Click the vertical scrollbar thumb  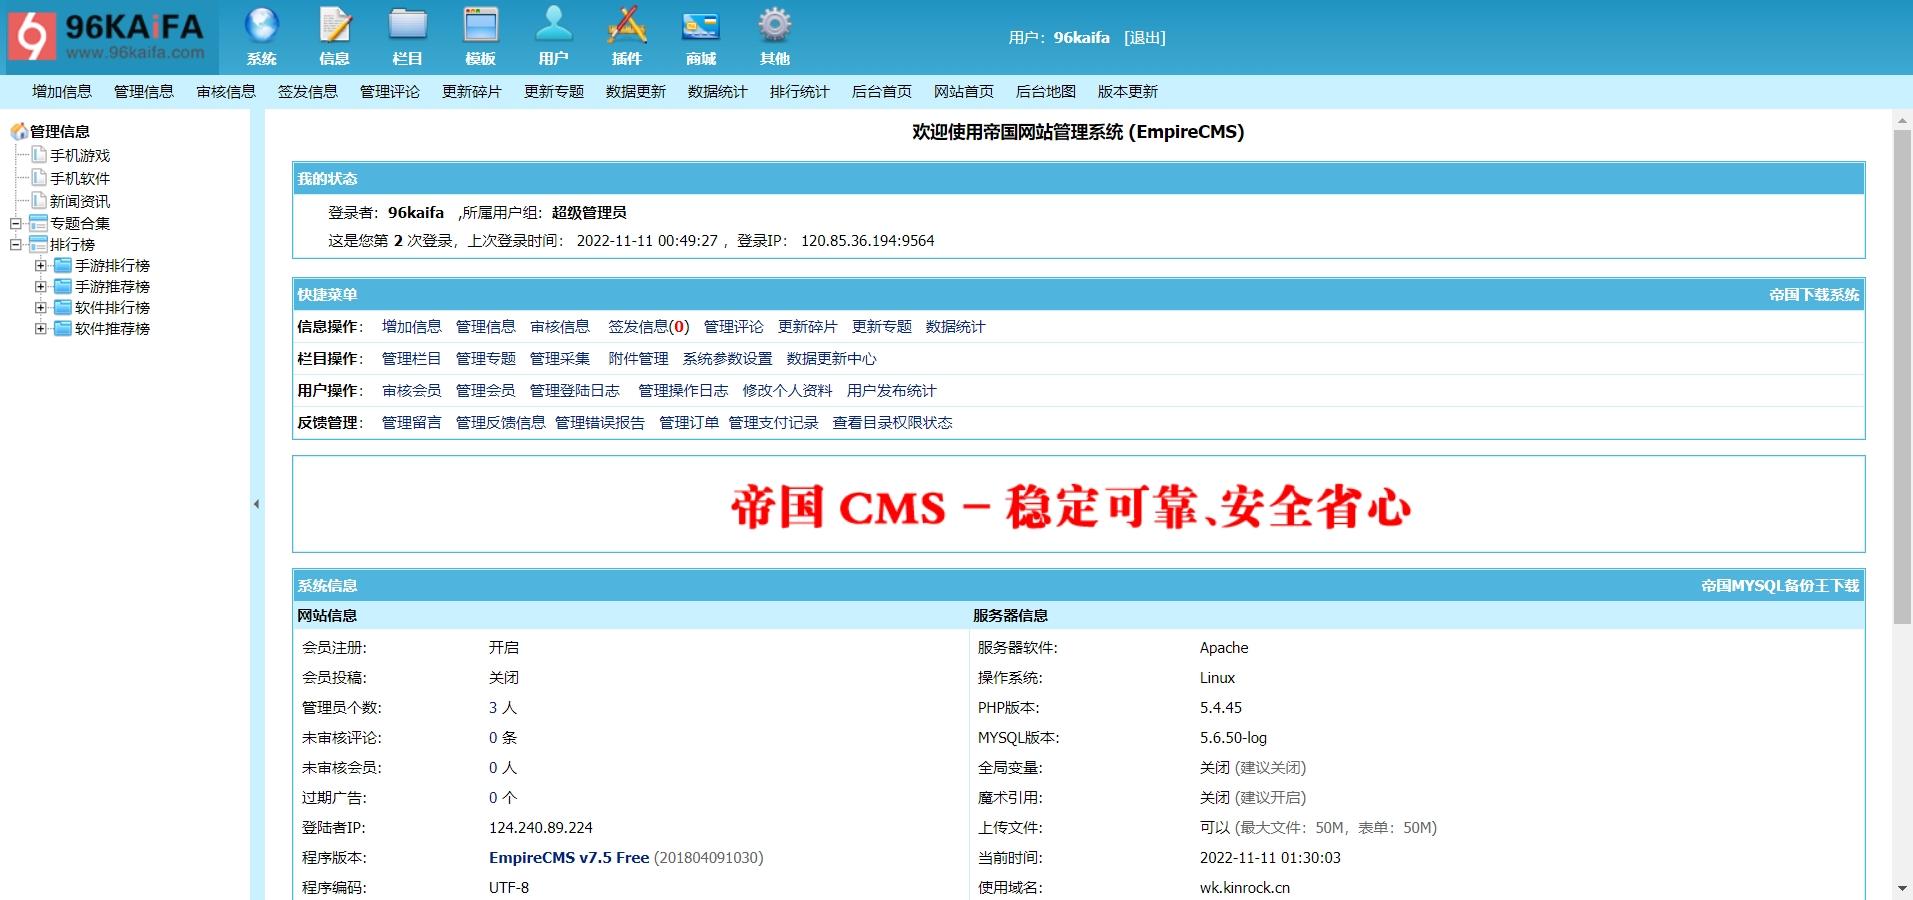pyautogui.click(x=1902, y=378)
